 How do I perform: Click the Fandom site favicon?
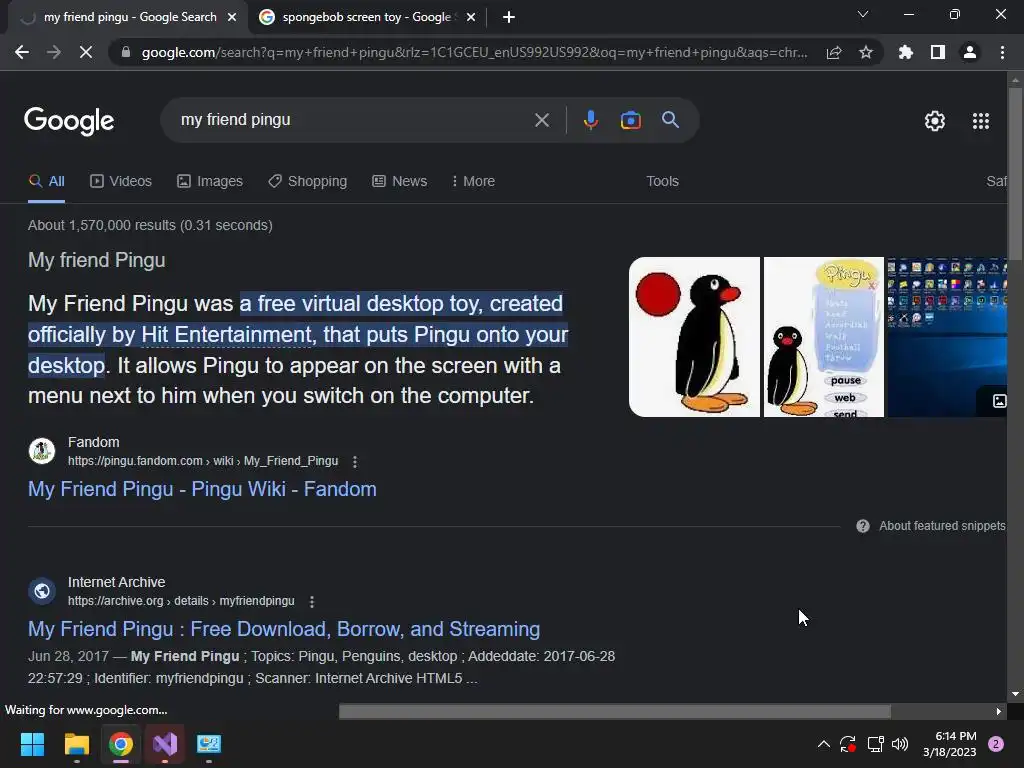point(42,451)
